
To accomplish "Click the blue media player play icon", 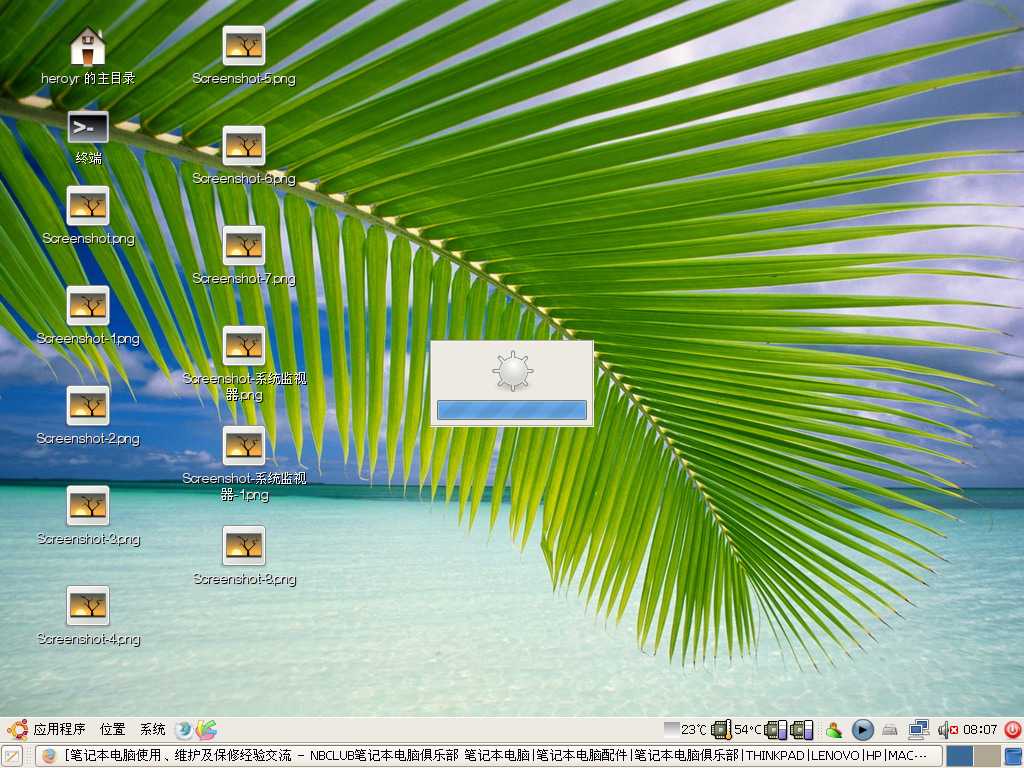I will (x=862, y=730).
